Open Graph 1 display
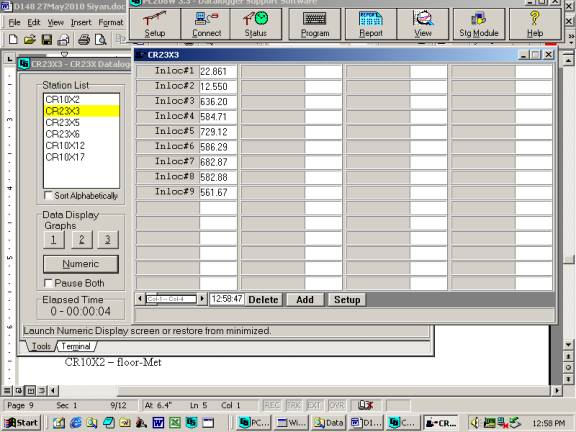 click(54, 240)
